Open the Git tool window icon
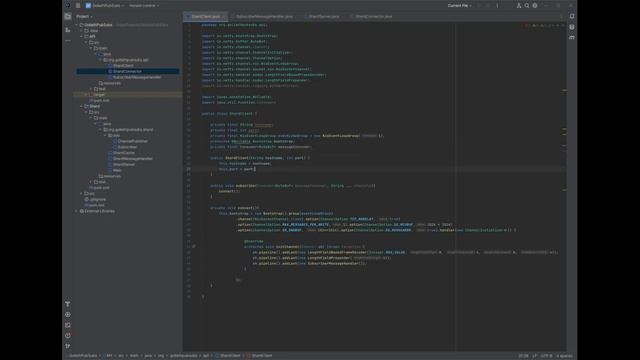Screen dimensions: 640x360 click(x=68, y=346)
